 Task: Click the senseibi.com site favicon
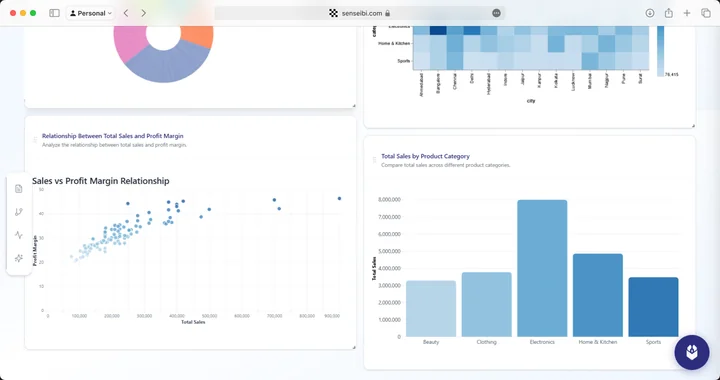tap(333, 13)
